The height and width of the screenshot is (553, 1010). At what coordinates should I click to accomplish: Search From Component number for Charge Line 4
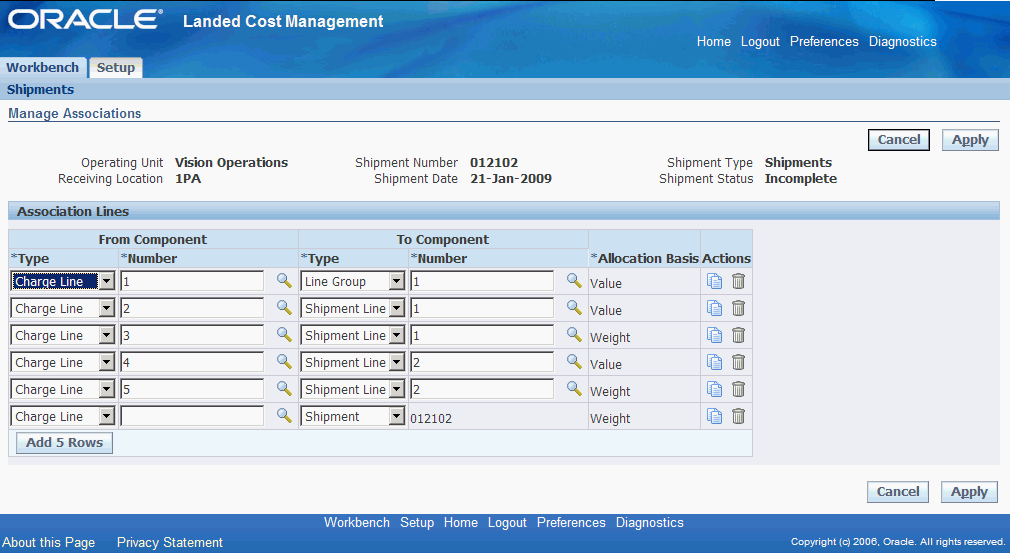[x=284, y=361]
